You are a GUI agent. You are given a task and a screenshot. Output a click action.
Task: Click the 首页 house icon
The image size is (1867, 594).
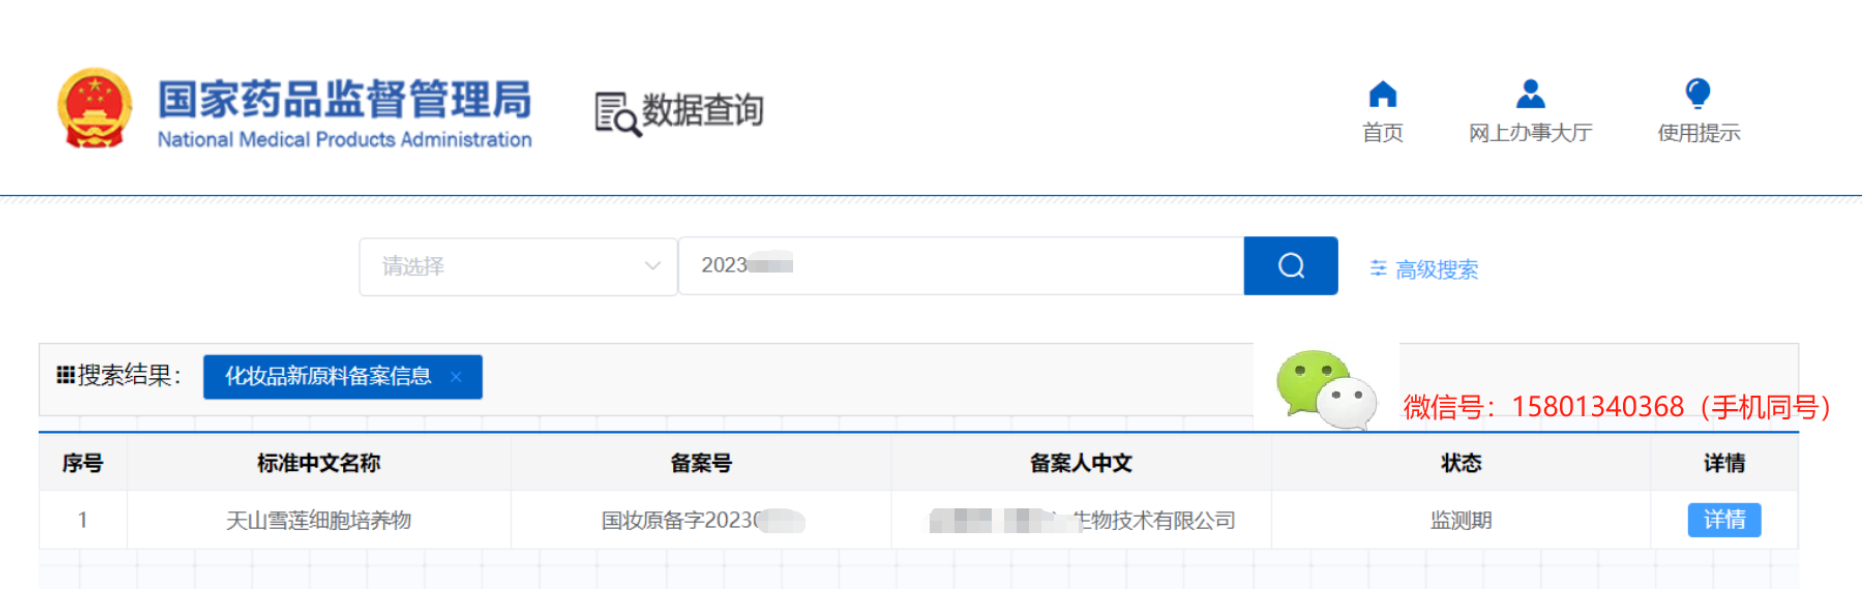point(1382,95)
